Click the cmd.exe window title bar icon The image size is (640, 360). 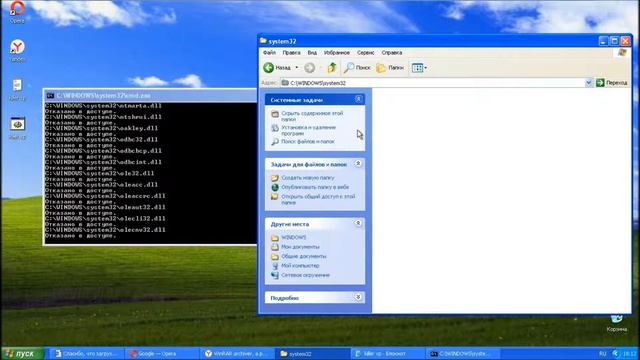click(x=50, y=96)
